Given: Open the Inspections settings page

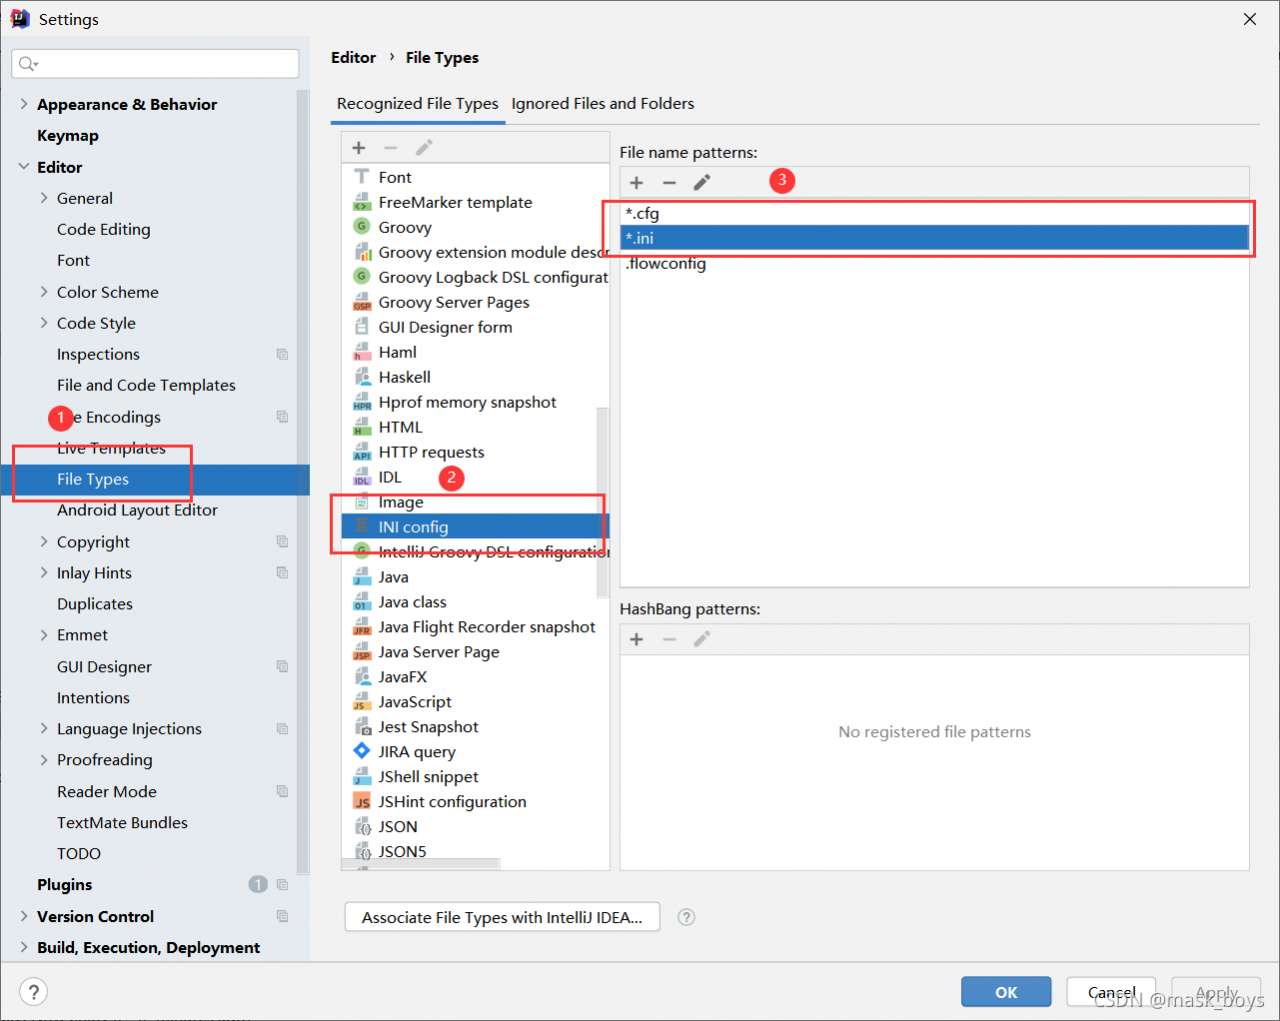Looking at the screenshot, I should point(98,354).
